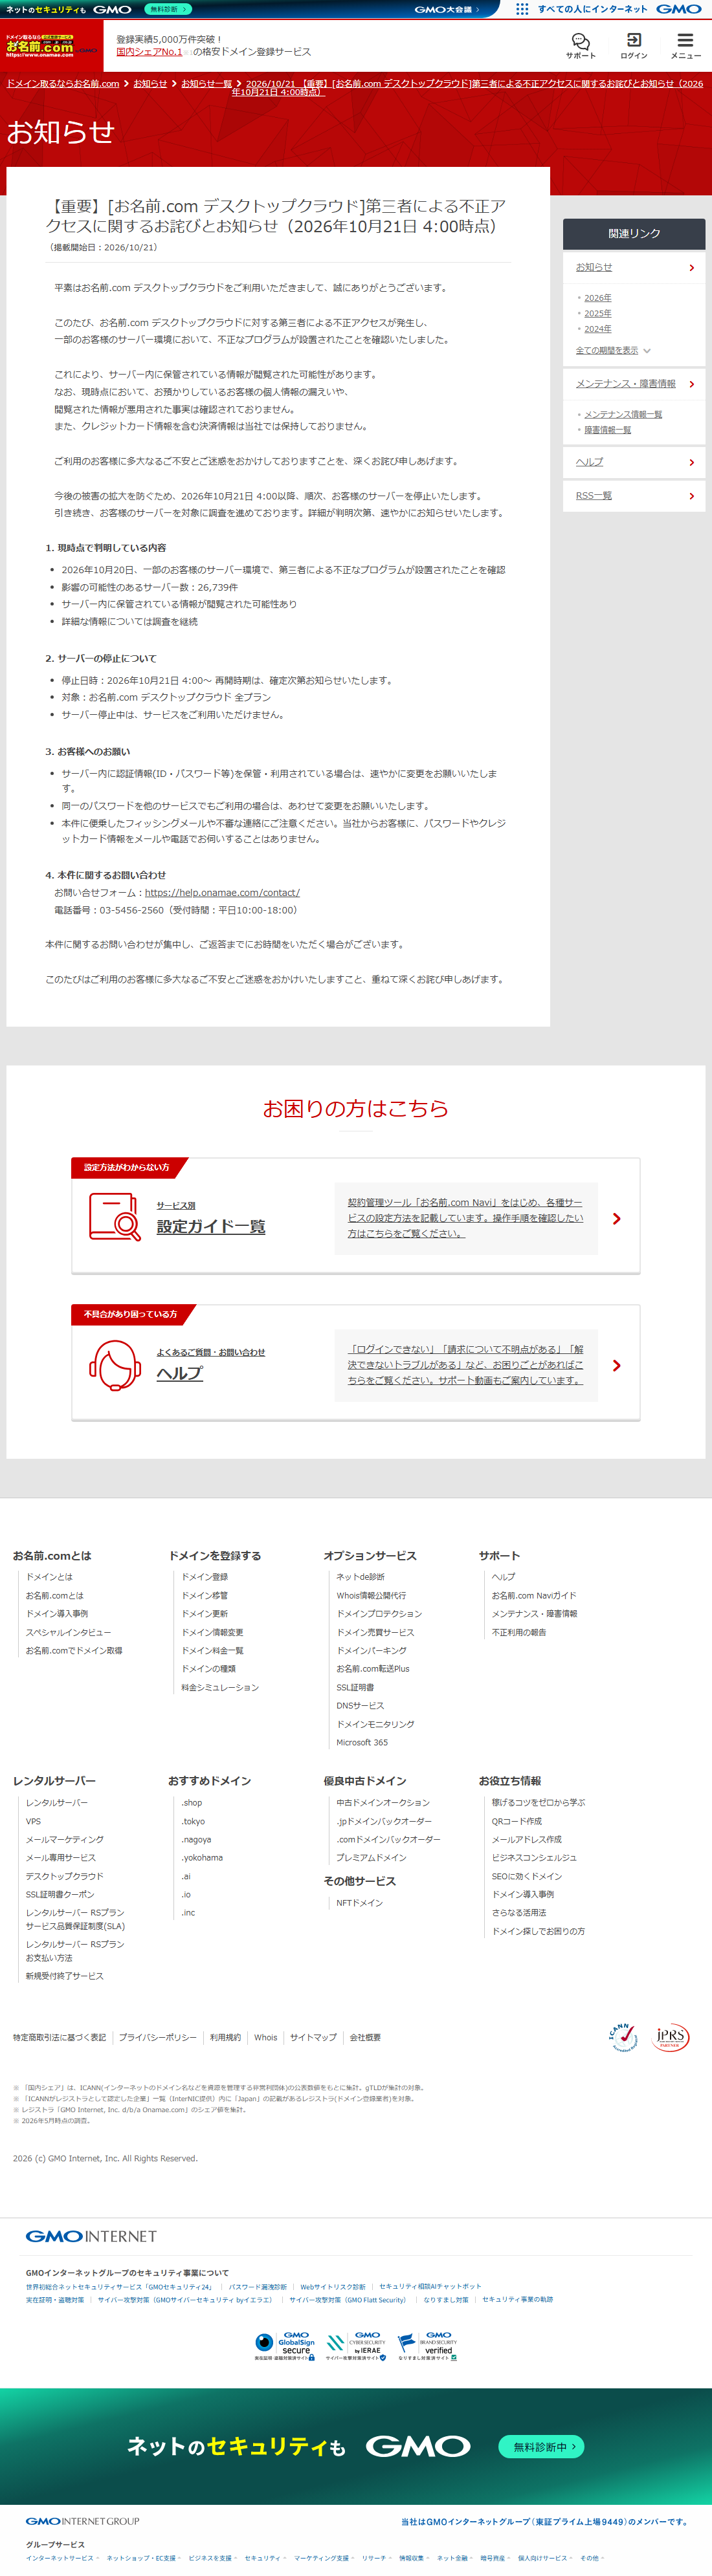
Task: Open VPS footer link
Action: click(x=33, y=1822)
